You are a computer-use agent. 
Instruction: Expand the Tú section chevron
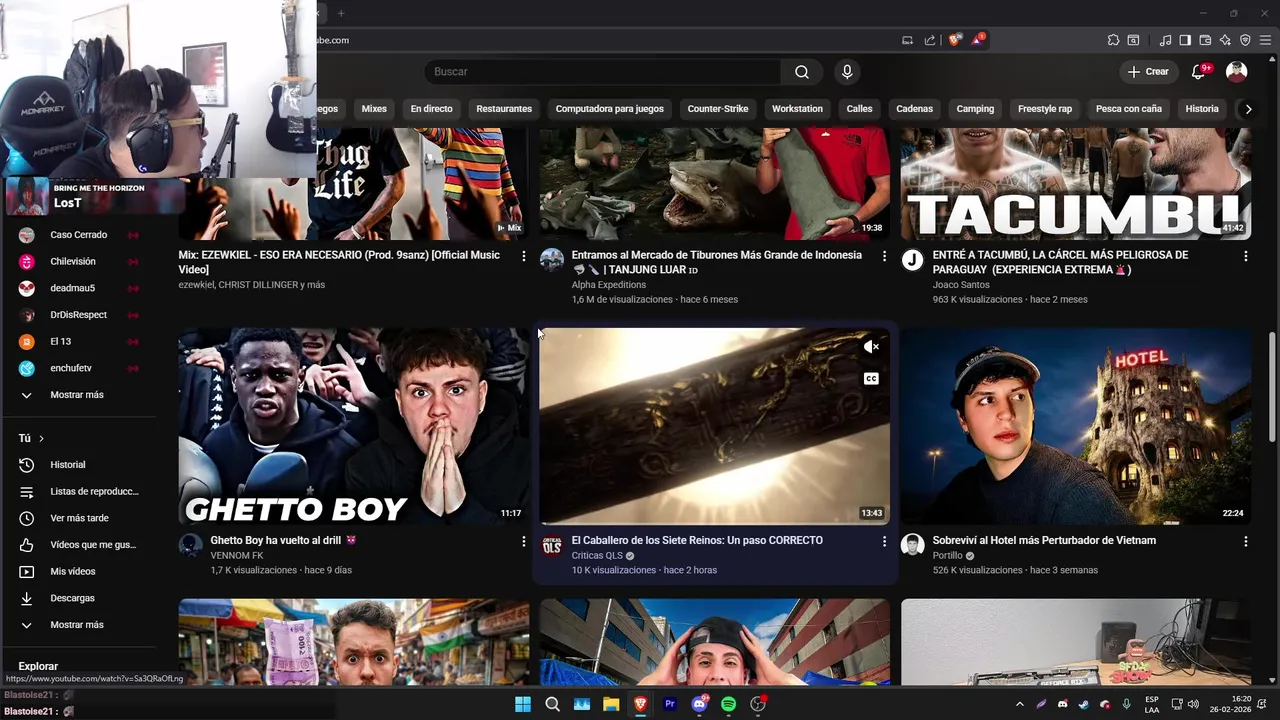(41, 439)
